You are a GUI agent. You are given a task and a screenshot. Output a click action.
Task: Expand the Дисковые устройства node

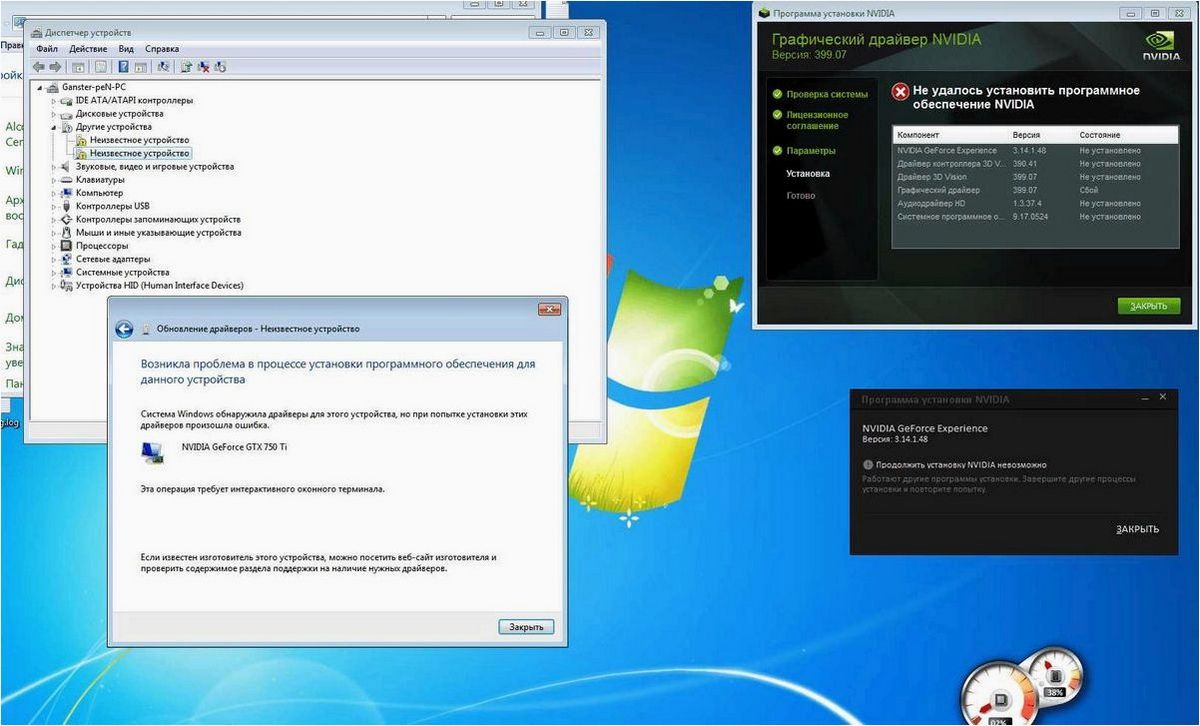pos(54,113)
